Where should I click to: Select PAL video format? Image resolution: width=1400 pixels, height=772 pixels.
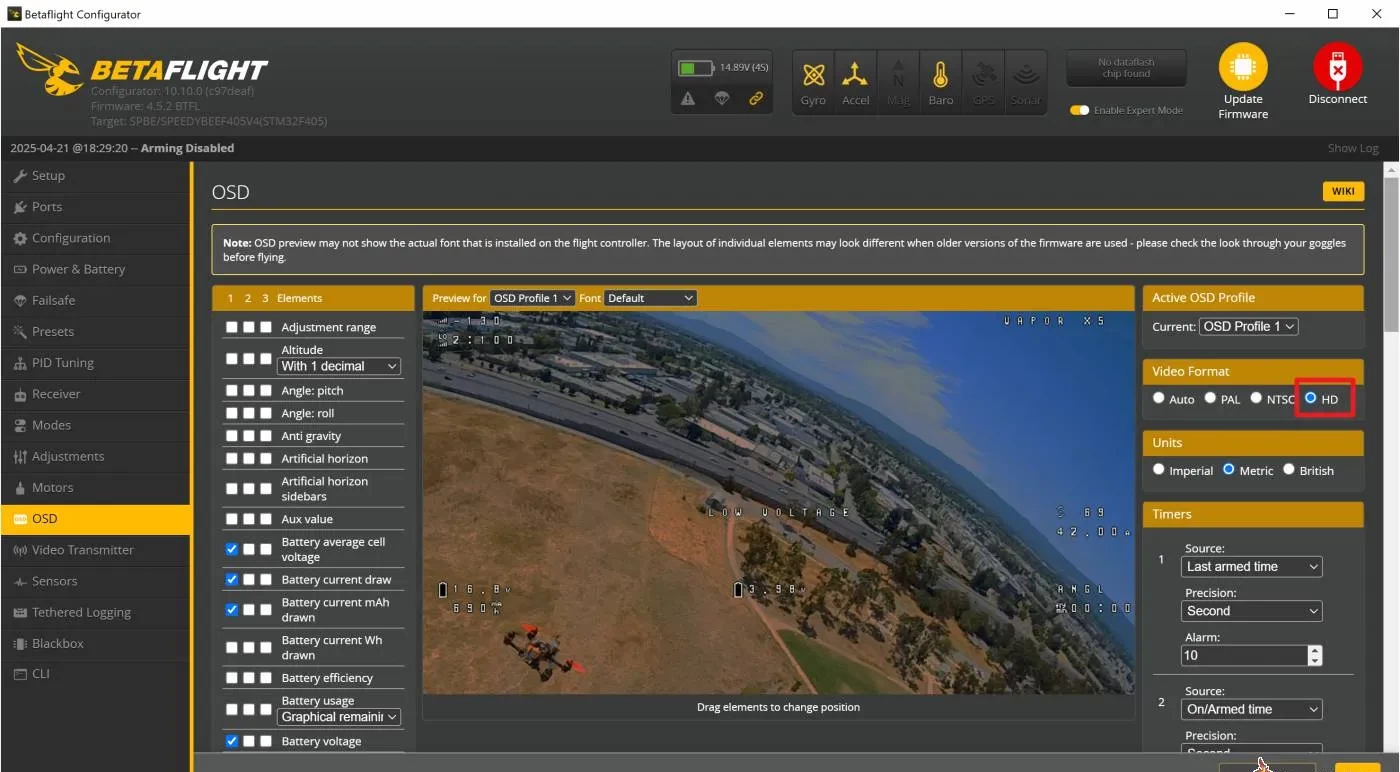[x=1210, y=398]
